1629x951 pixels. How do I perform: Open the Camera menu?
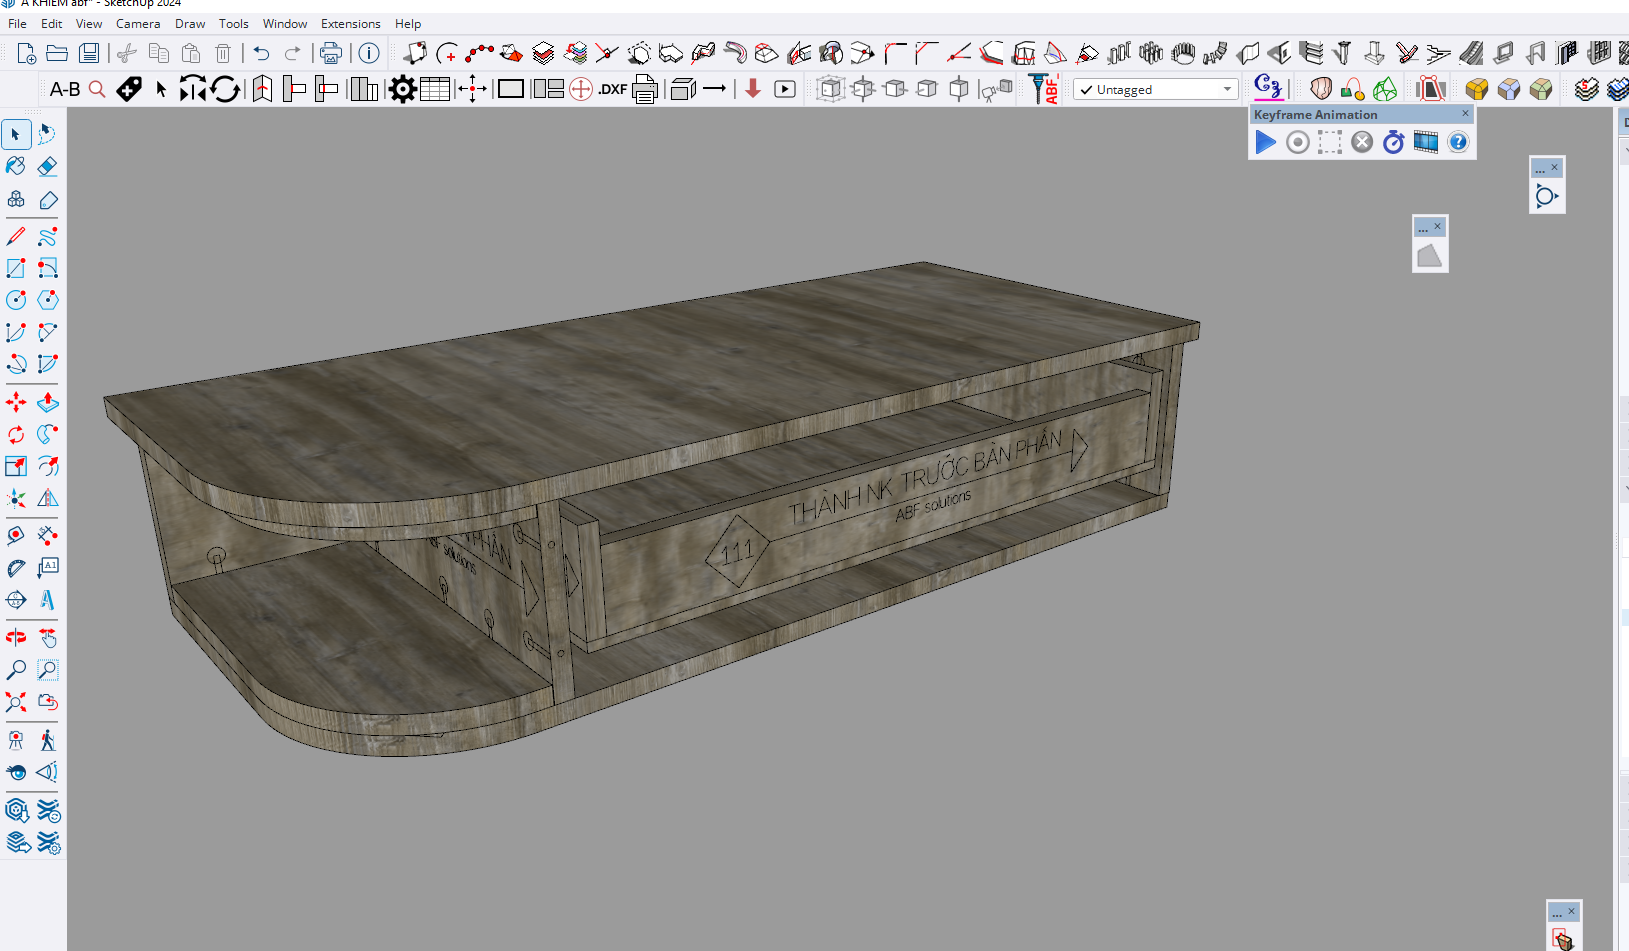(x=138, y=23)
